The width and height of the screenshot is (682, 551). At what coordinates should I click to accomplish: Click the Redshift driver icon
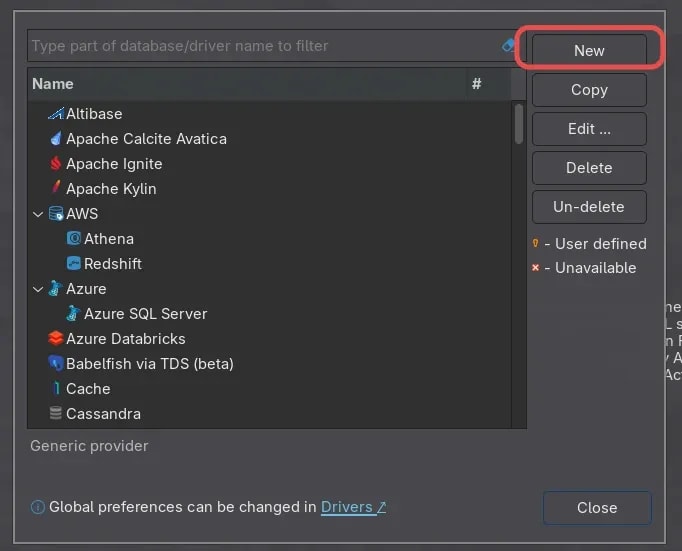pyautogui.click(x=74, y=263)
